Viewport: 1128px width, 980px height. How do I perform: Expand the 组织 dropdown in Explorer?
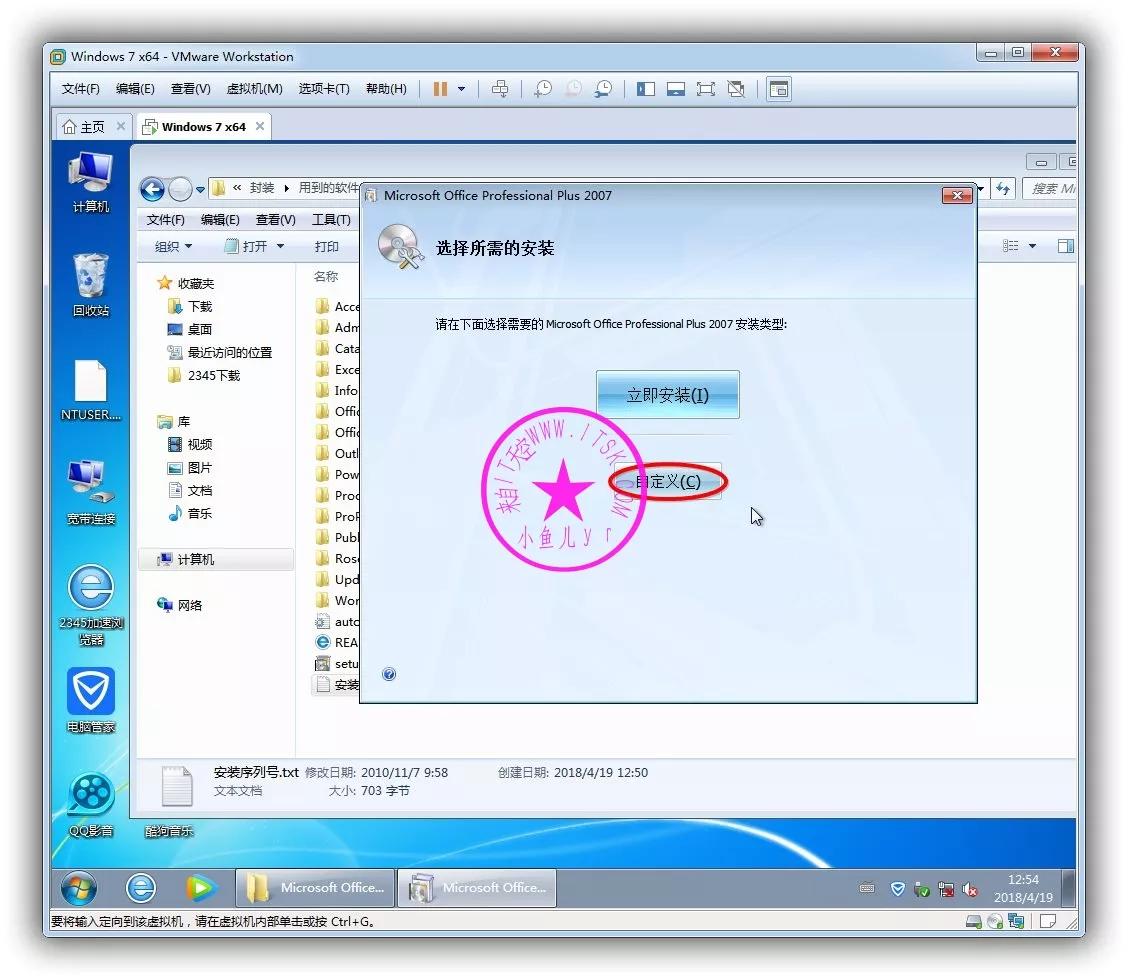pyautogui.click(x=174, y=246)
